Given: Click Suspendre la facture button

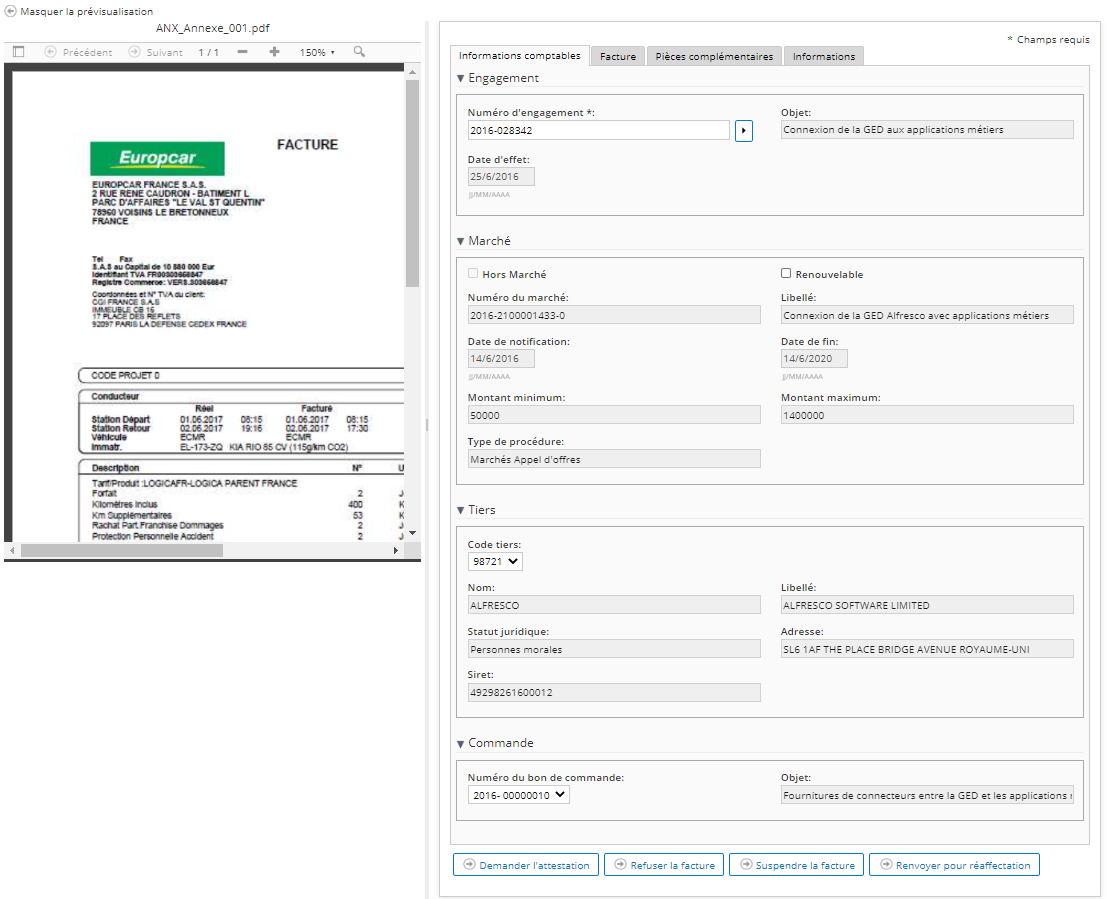Looking at the screenshot, I should (x=796, y=865).
